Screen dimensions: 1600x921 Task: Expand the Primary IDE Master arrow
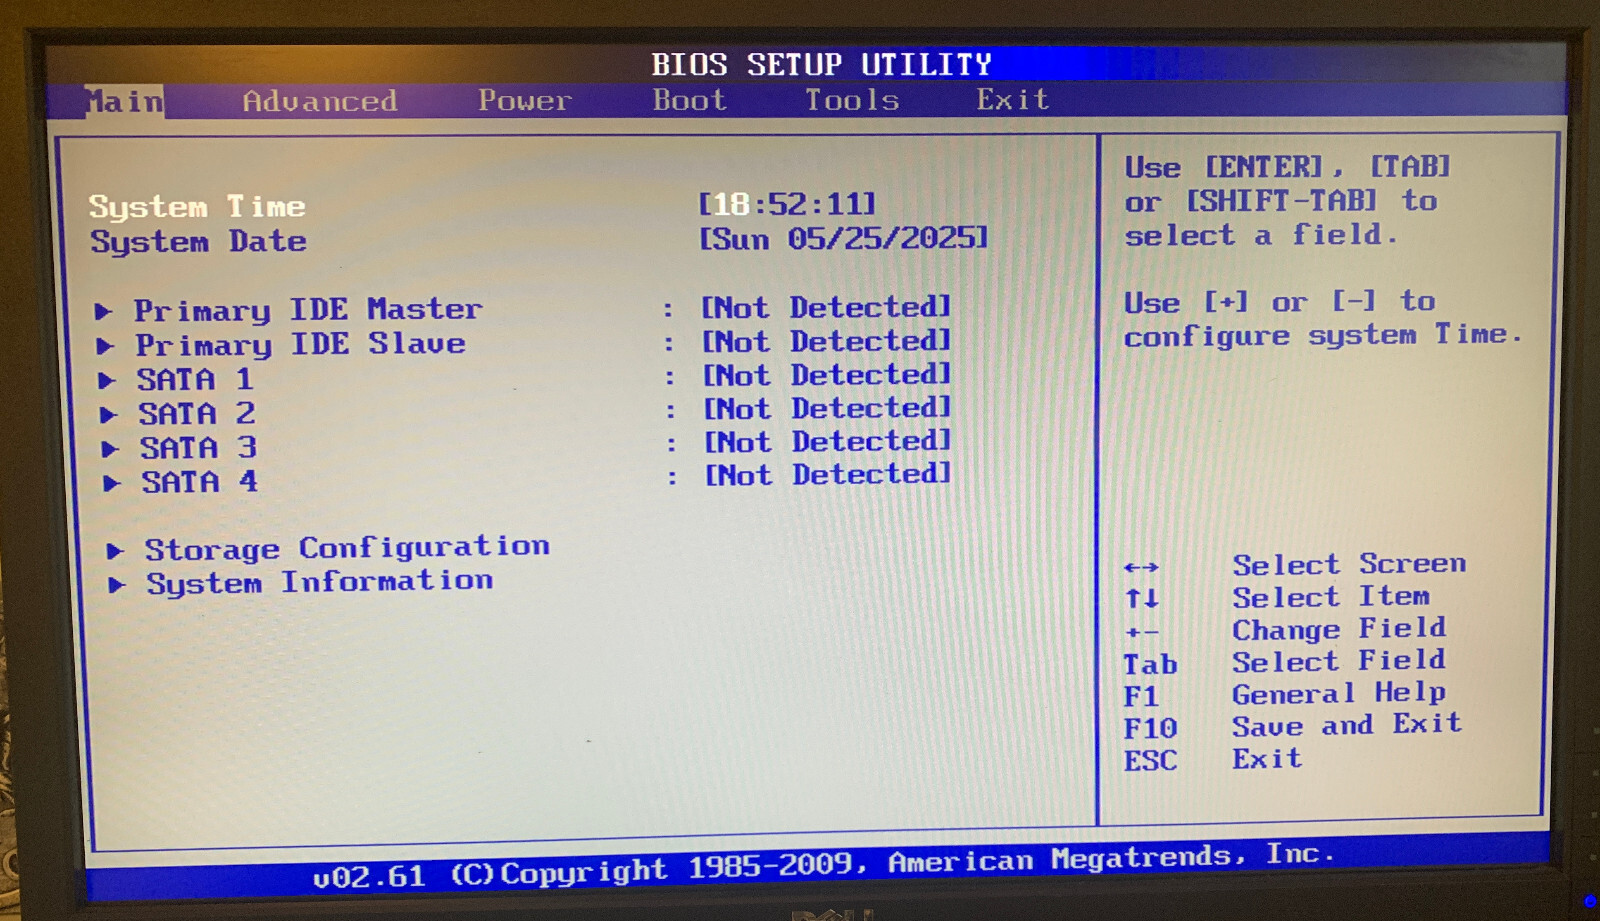coord(104,312)
